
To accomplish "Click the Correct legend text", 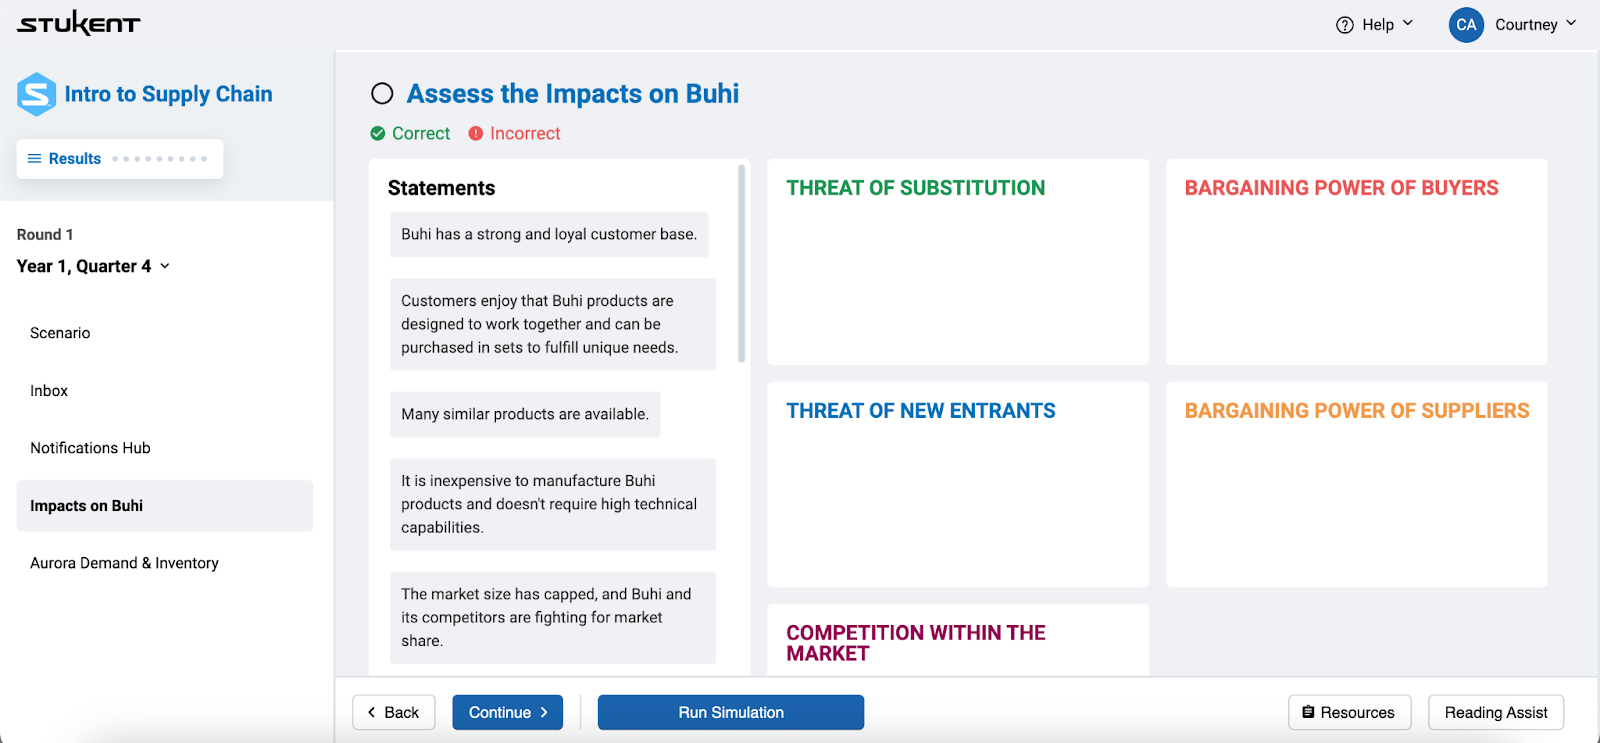I will point(421,134).
